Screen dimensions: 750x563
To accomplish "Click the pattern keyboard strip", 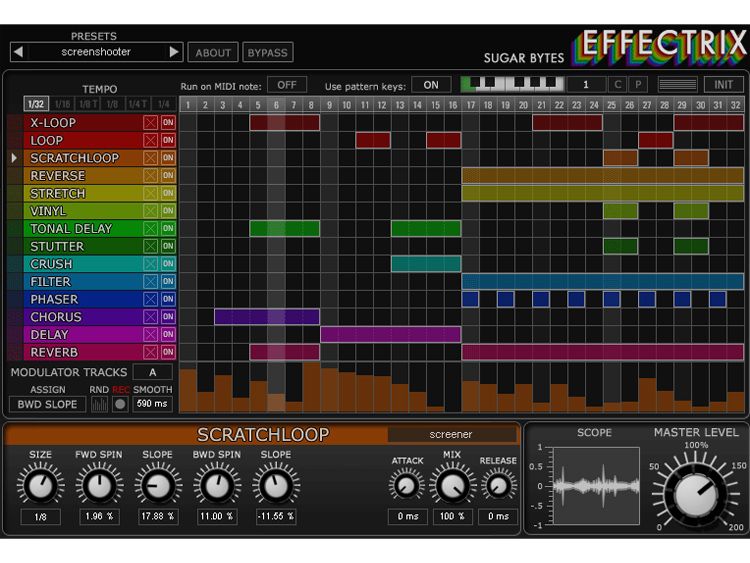I will coord(512,84).
